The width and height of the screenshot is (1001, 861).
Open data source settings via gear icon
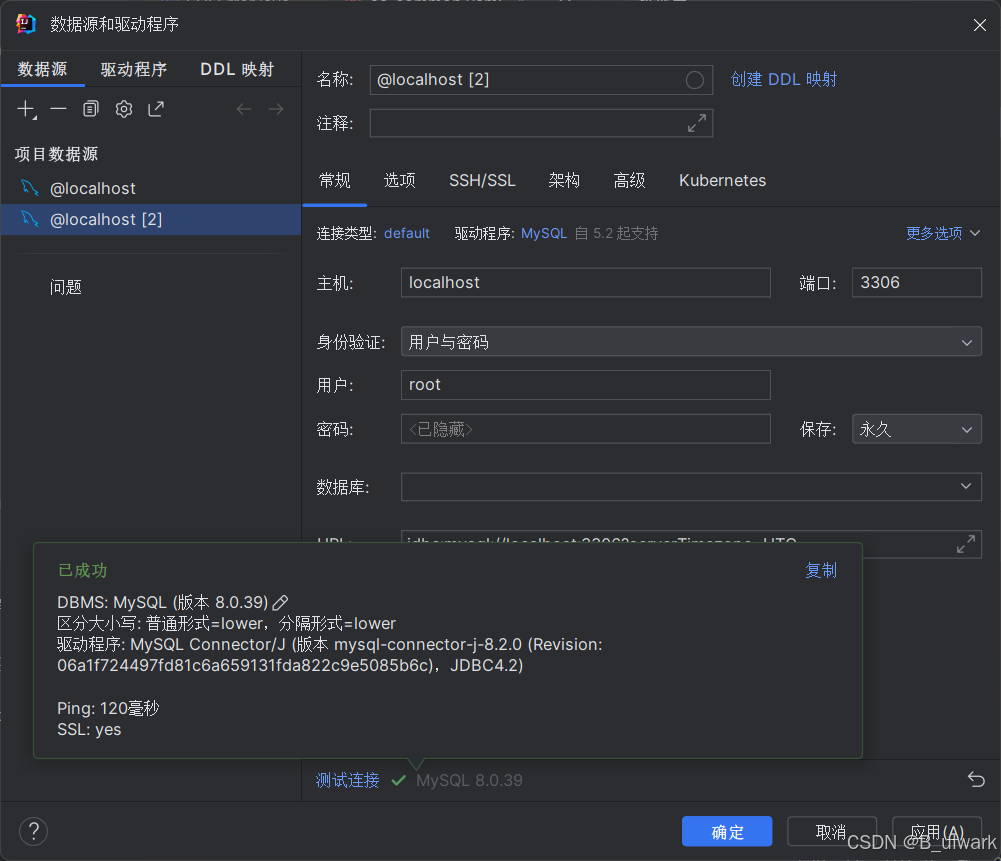pyautogui.click(x=123, y=109)
